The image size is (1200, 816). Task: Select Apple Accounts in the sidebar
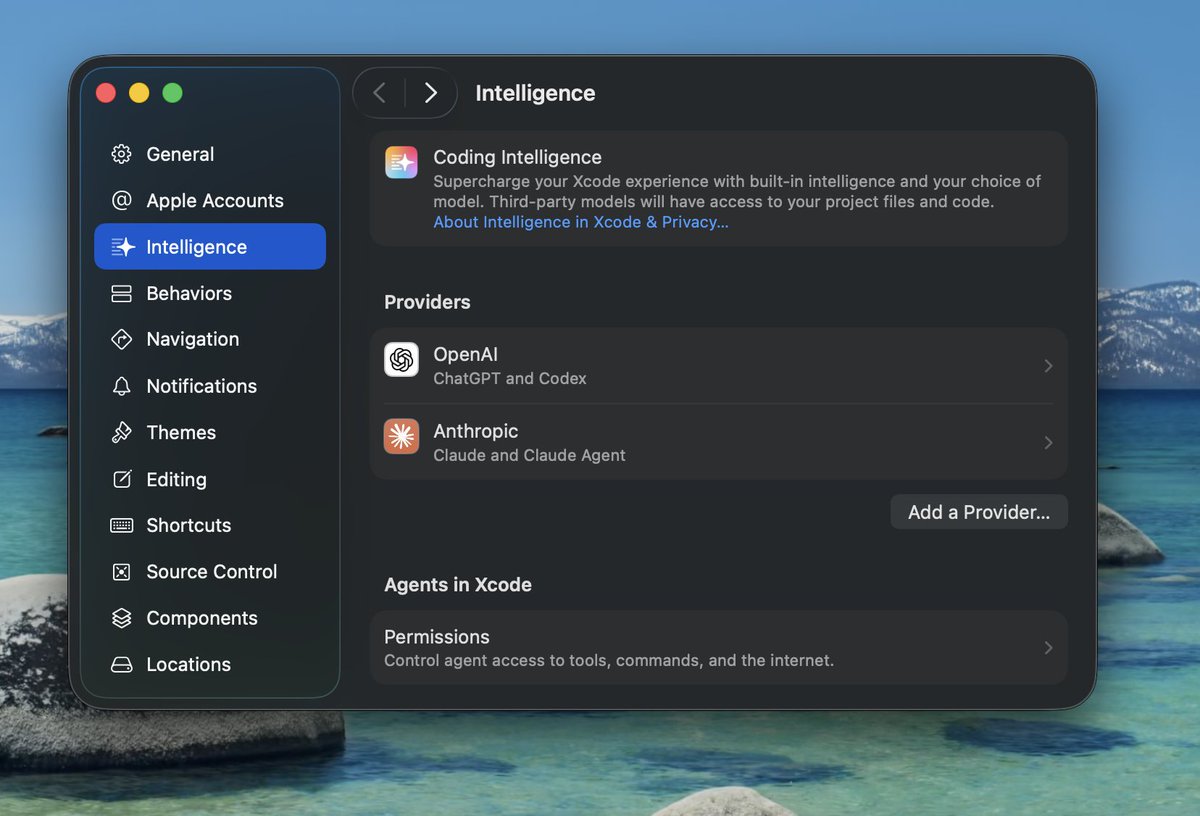click(x=210, y=200)
